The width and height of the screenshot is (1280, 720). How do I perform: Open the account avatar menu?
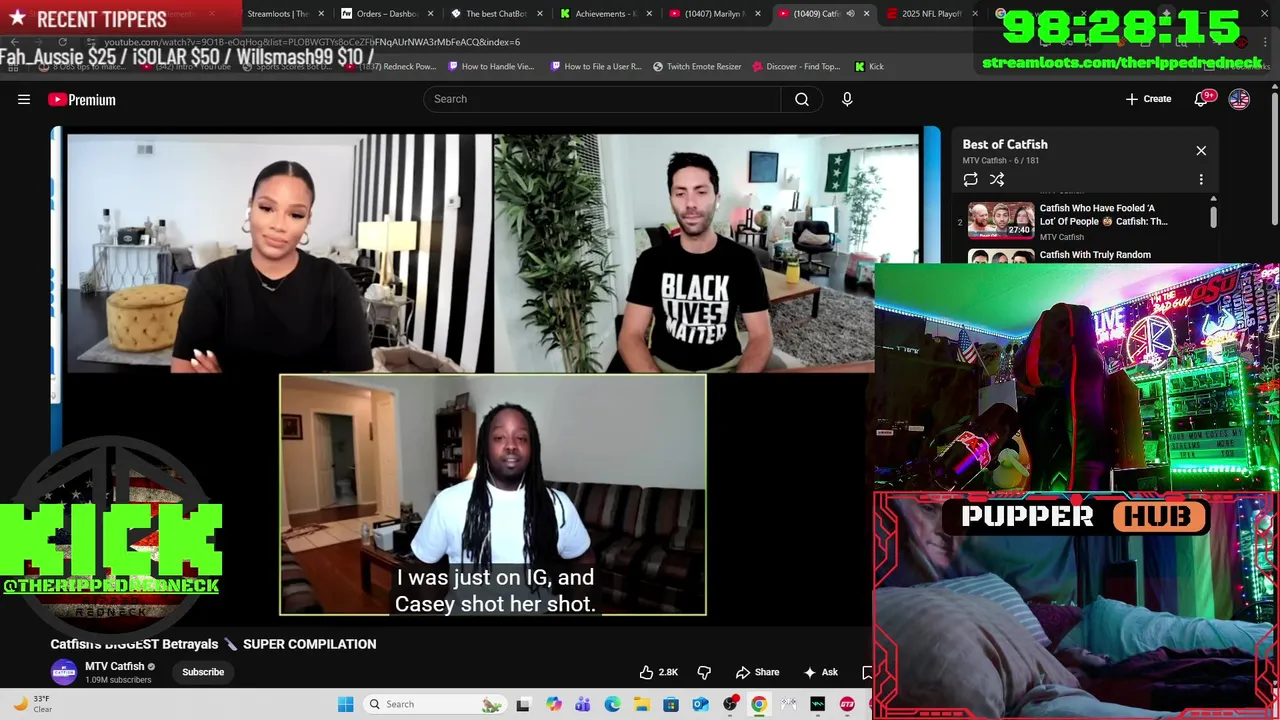(x=1239, y=99)
